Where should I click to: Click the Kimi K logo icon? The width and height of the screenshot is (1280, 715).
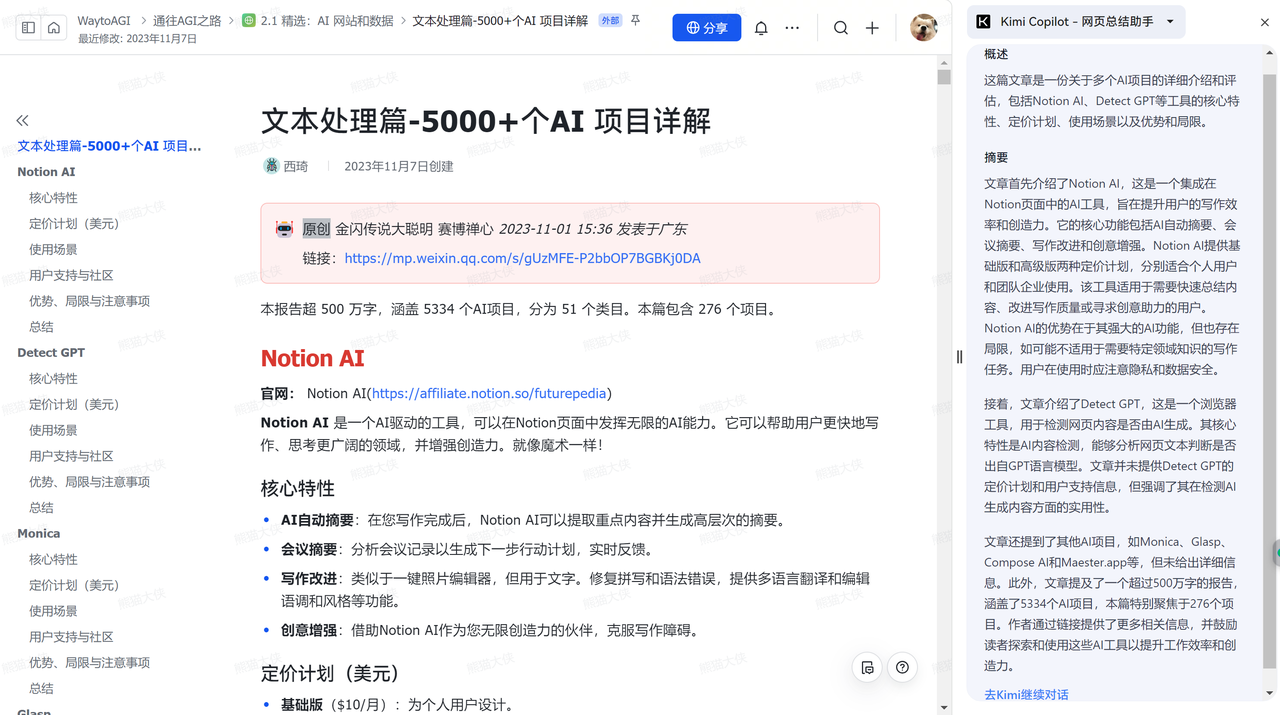tap(983, 22)
